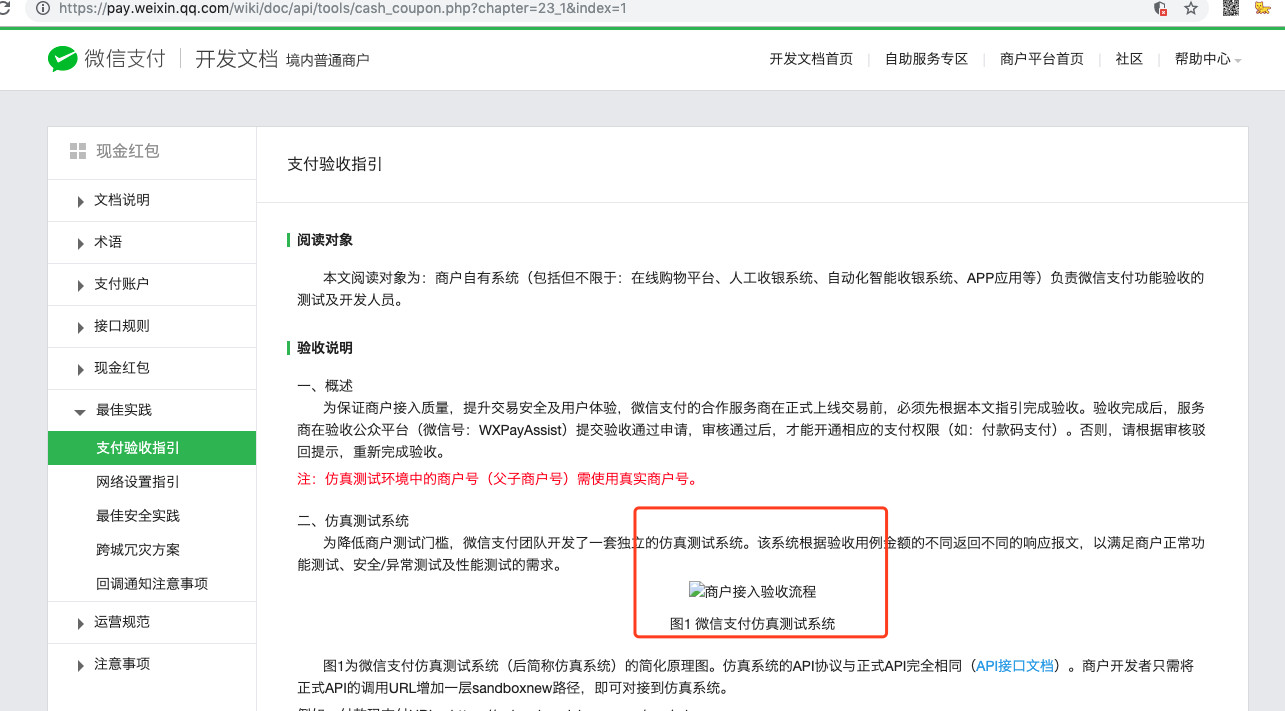1285x711 pixels.
Task: Follow the API接口文档 link
Action: click(1015, 665)
